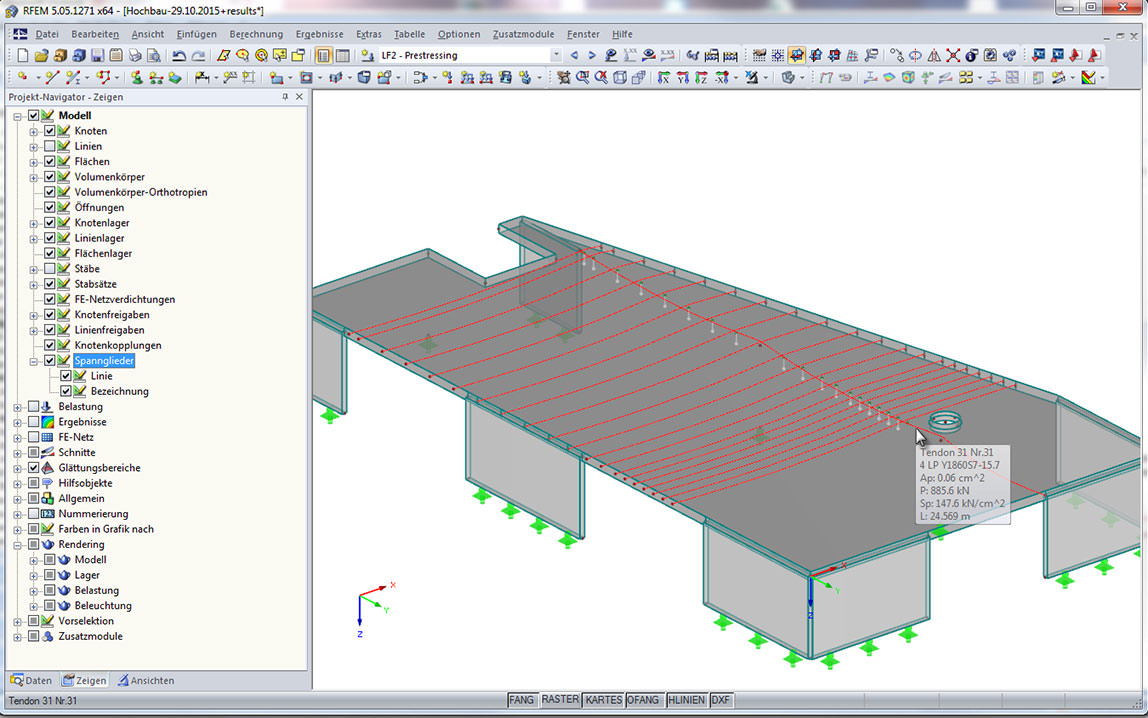Click the Redo arrow icon
Viewport: 1148px width, 718px height.
tap(198, 55)
